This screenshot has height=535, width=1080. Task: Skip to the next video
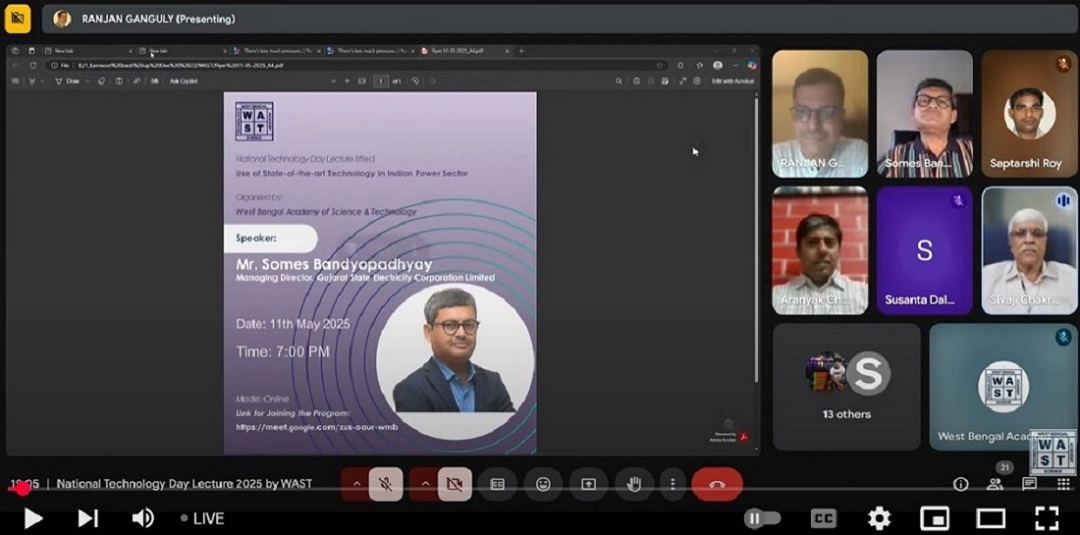(87, 518)
